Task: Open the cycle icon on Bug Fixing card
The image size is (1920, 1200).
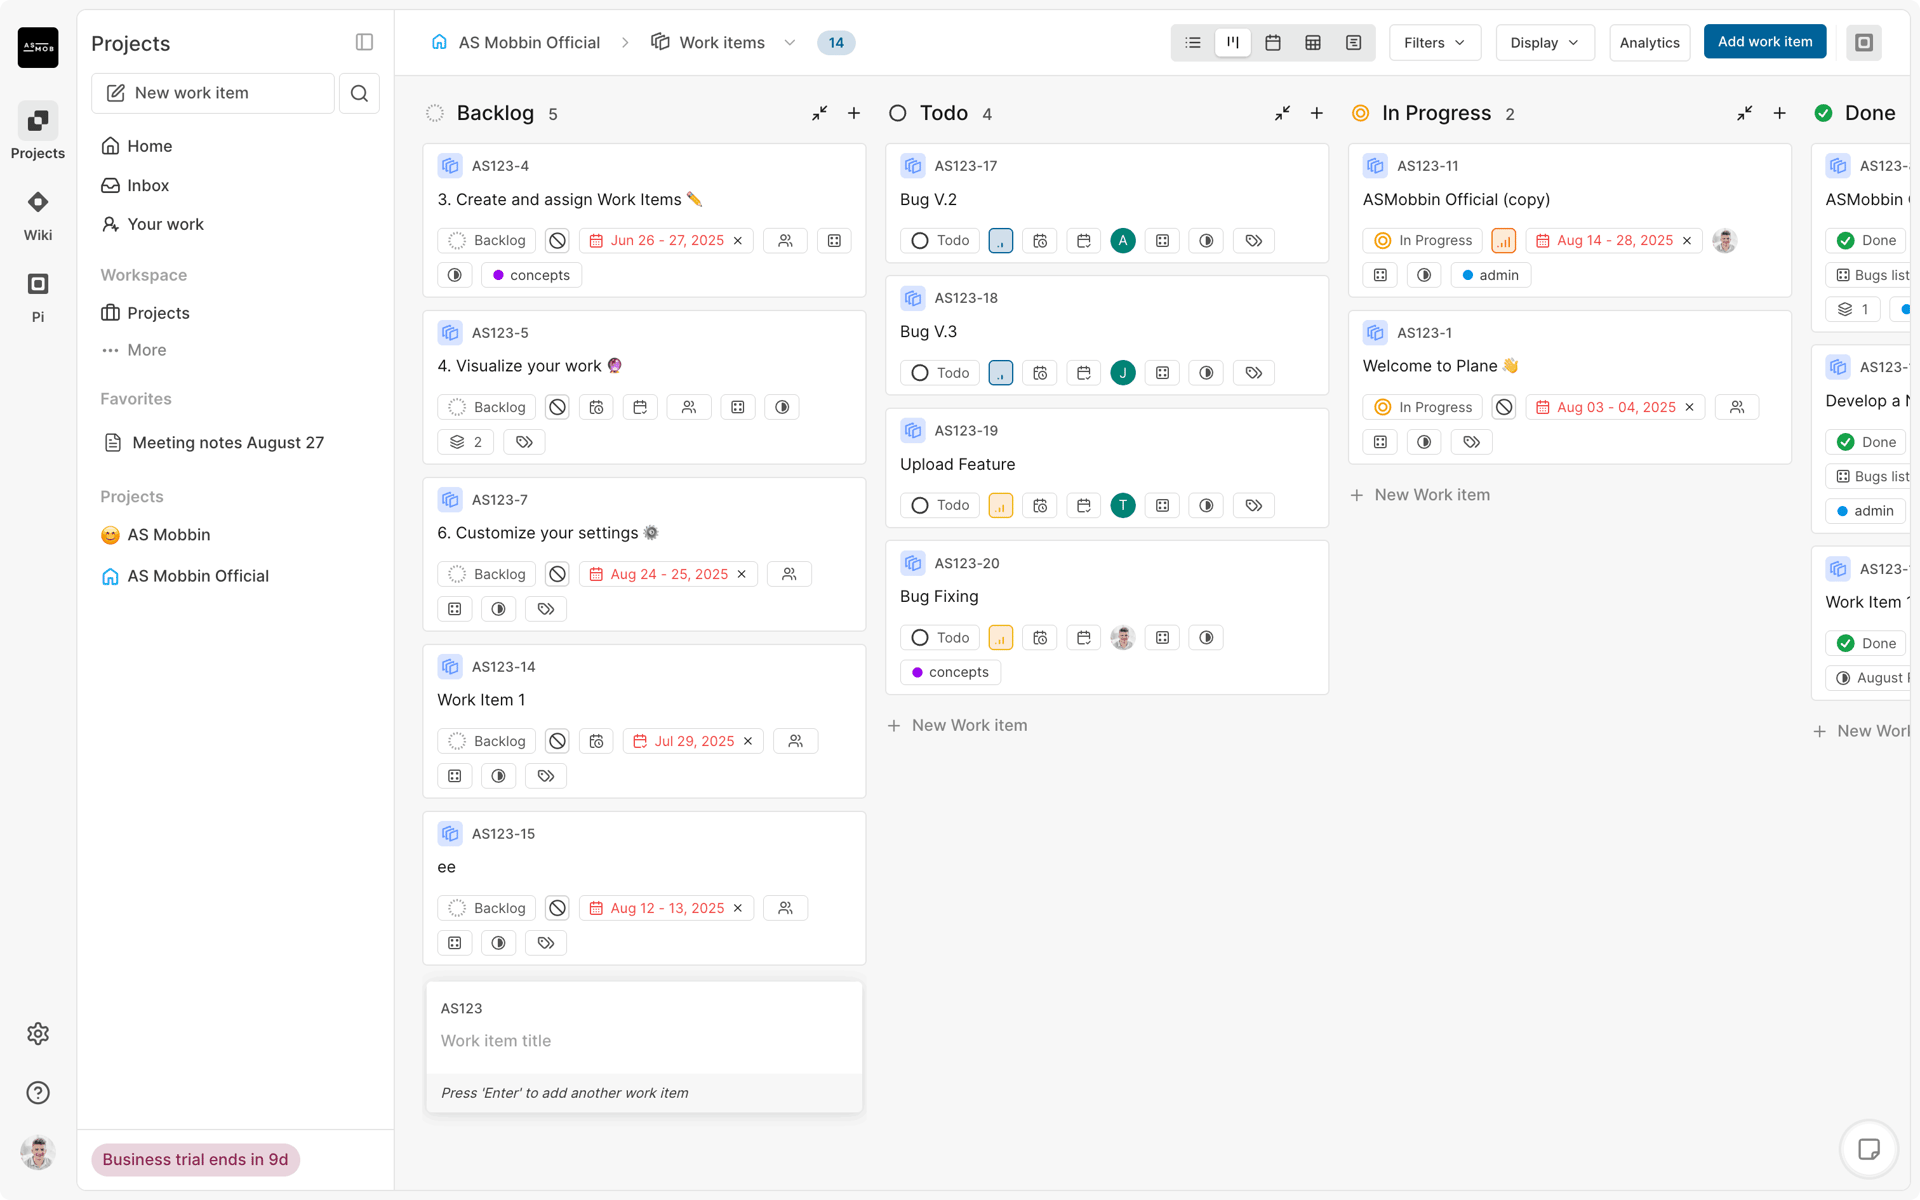Action: pyautogui.click(x=1207, y=638)
